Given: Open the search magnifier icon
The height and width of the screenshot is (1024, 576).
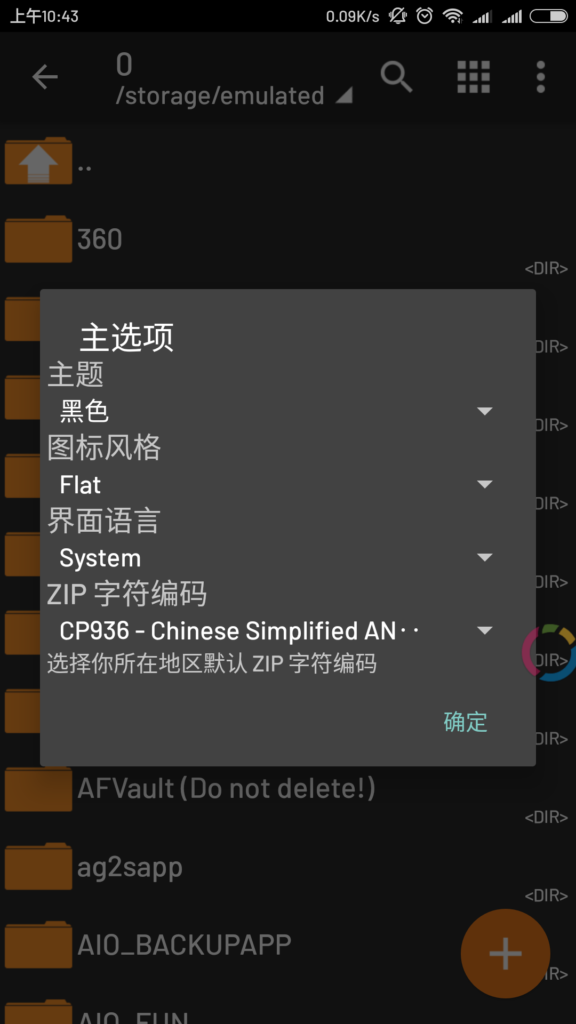Looking at the screenshot, I should [397, 78].
